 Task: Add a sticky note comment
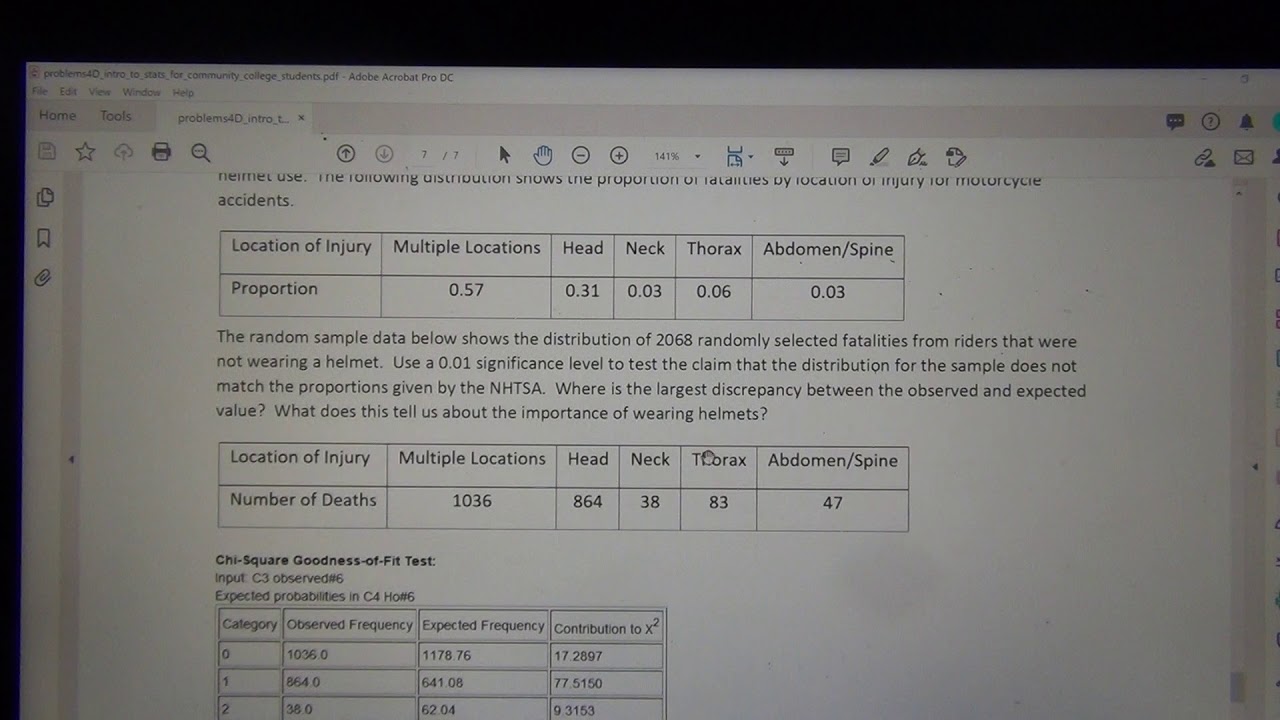(x=841, y=157)
